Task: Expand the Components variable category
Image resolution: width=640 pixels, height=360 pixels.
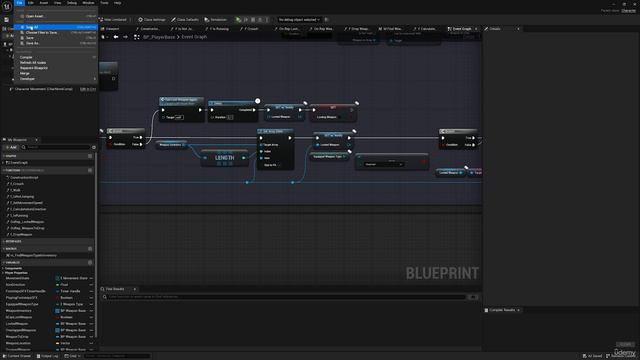Action: [4, 268]
